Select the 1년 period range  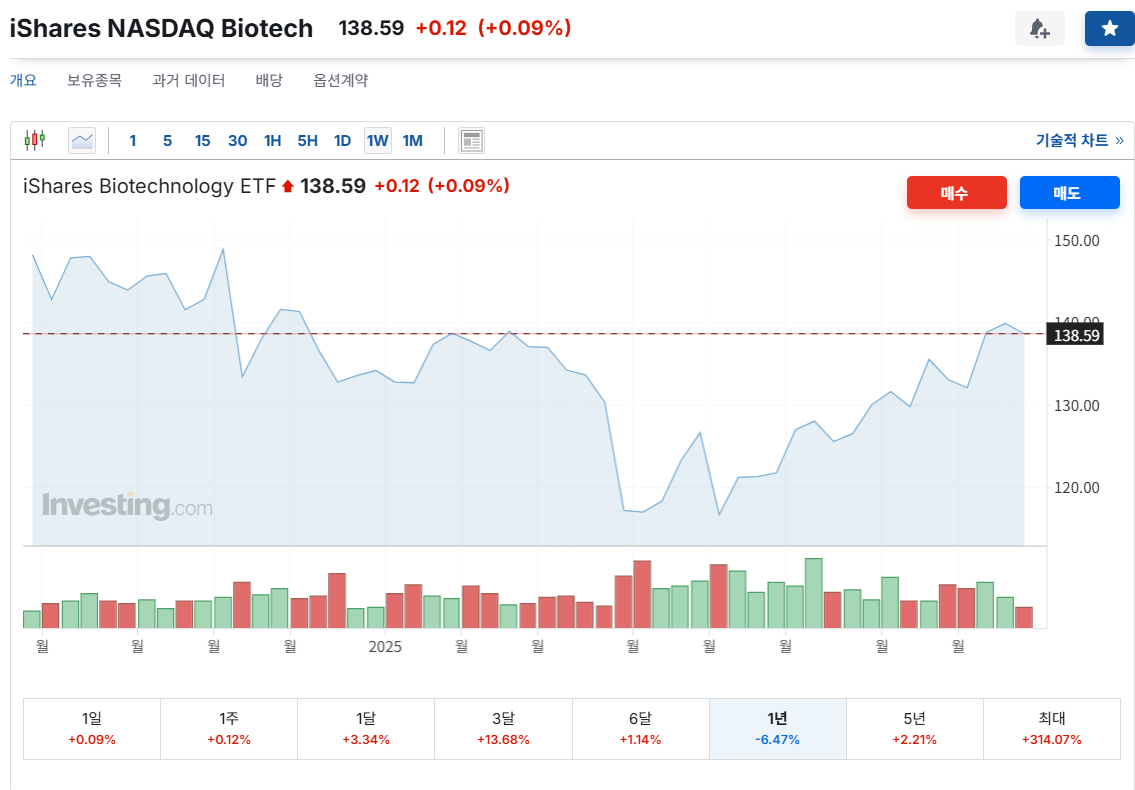[x=777, y=728]
